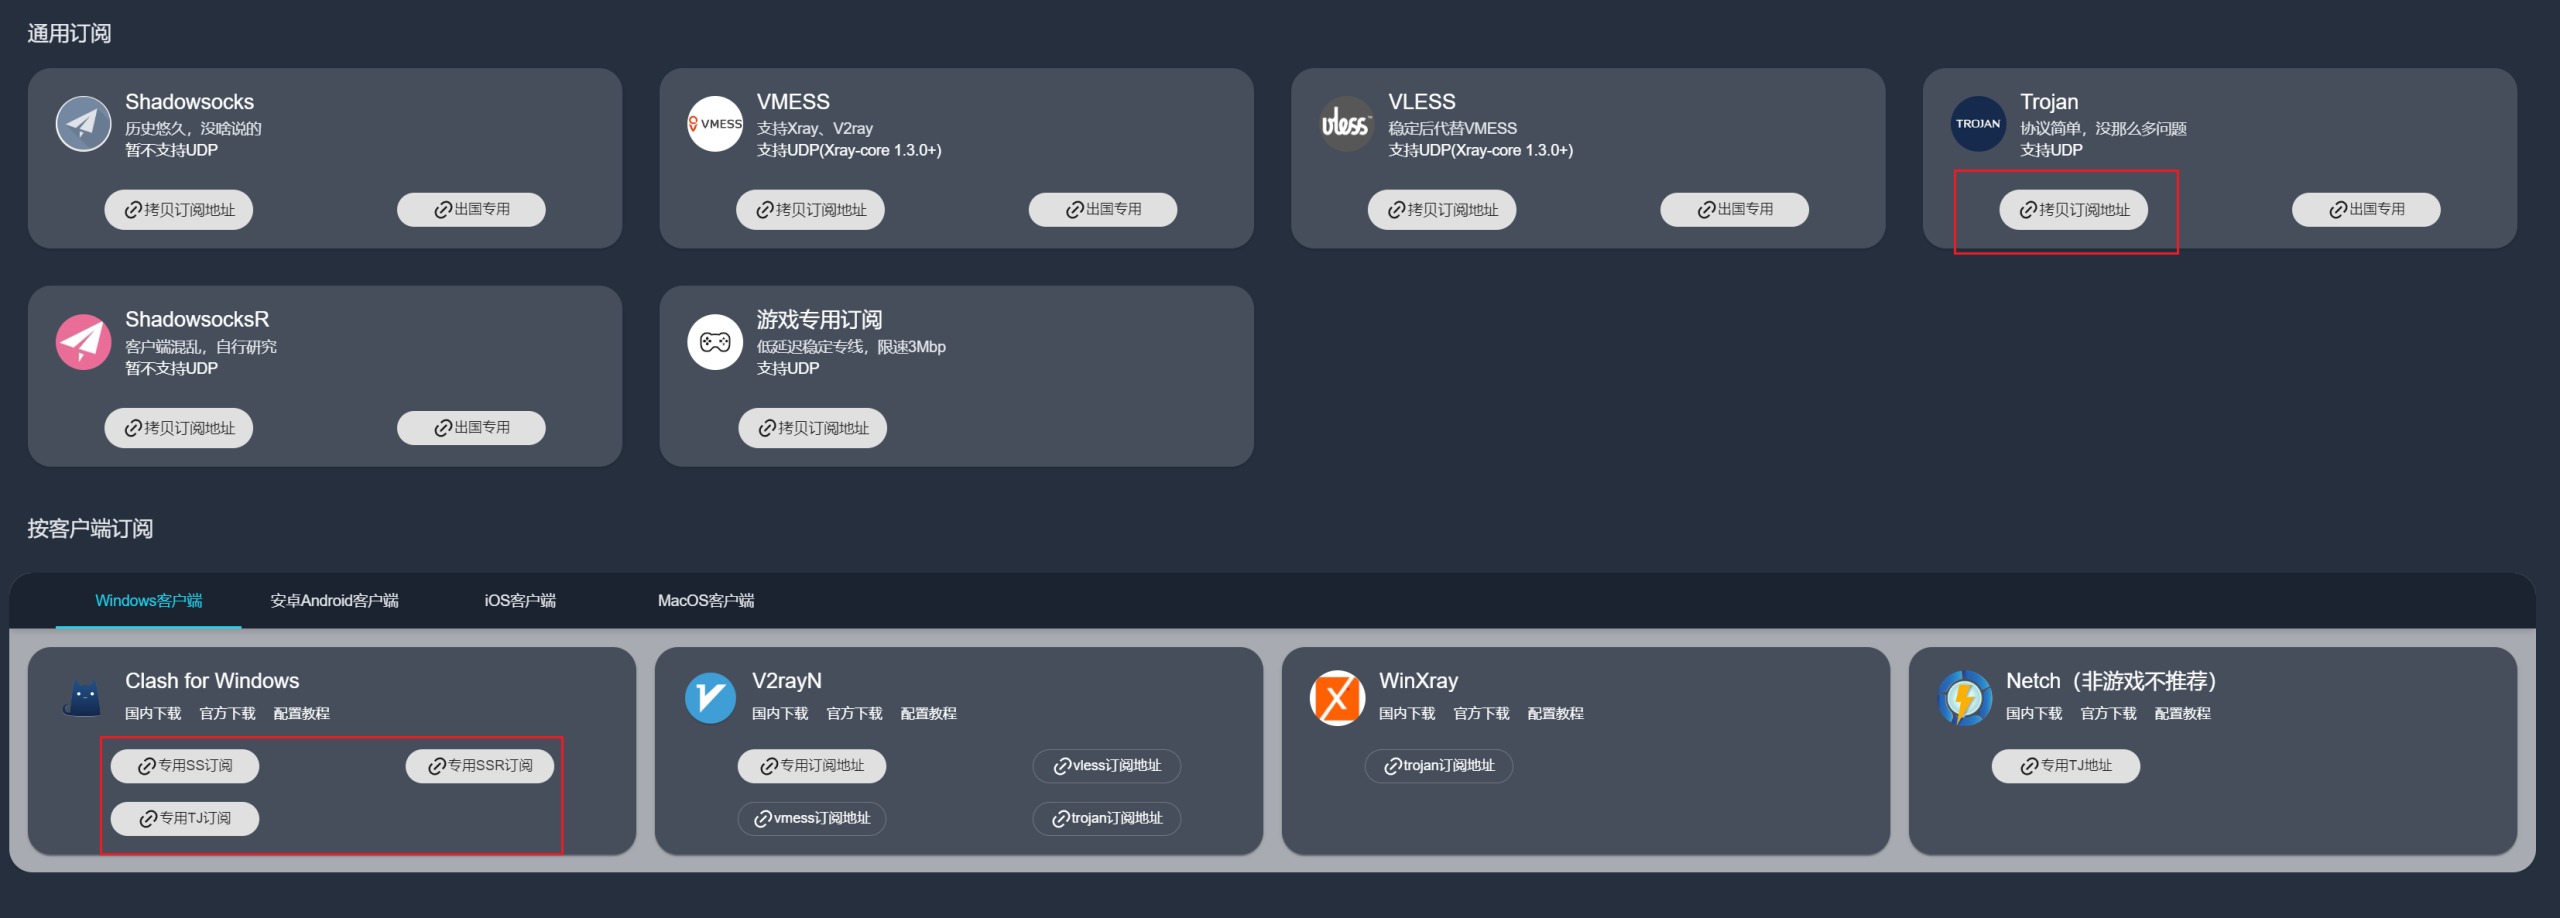This screenshot has width=2560, height=918.
Task: Click Trojan 出国专用 button
Action: click(2366, 210)
